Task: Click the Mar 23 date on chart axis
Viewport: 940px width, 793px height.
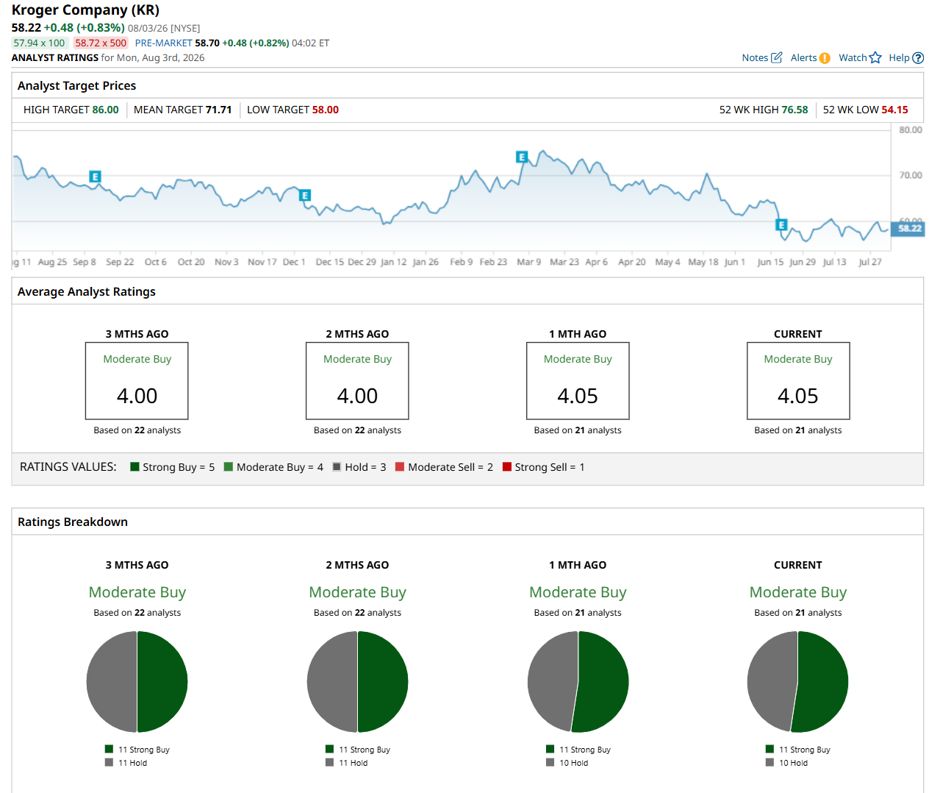Action: click(x=564, y=262)
